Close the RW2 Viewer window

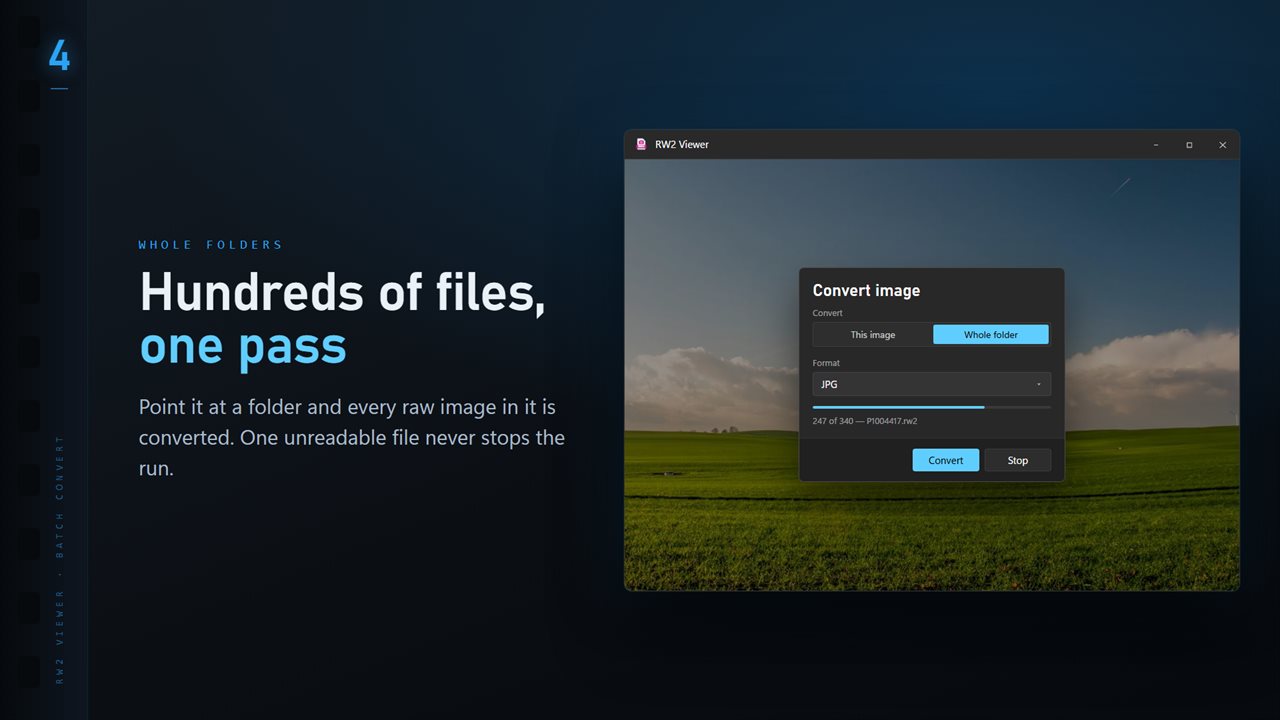click(x=1222, y=145)
